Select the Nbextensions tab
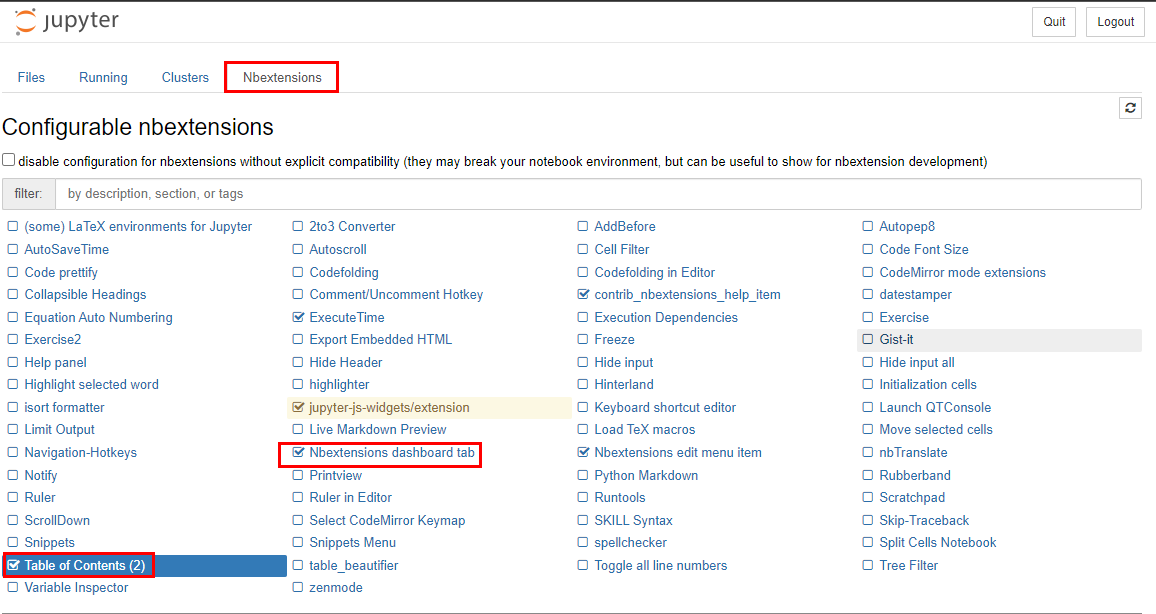 (282, 77)
